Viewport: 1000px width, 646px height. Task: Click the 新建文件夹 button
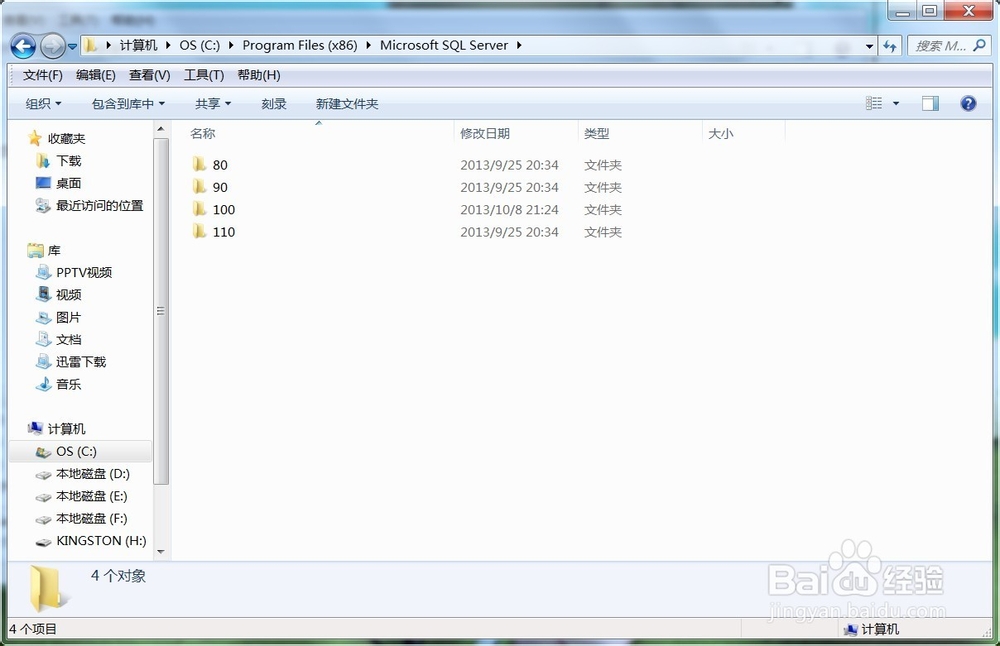point(347,103)
